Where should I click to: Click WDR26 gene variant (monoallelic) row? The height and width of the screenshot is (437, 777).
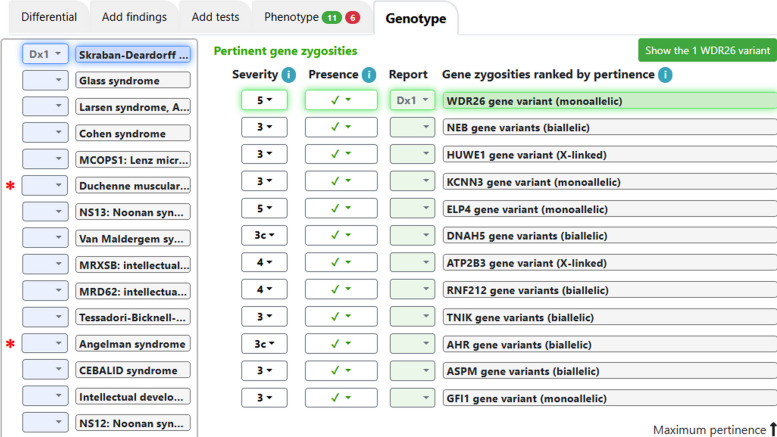(610, 101)
